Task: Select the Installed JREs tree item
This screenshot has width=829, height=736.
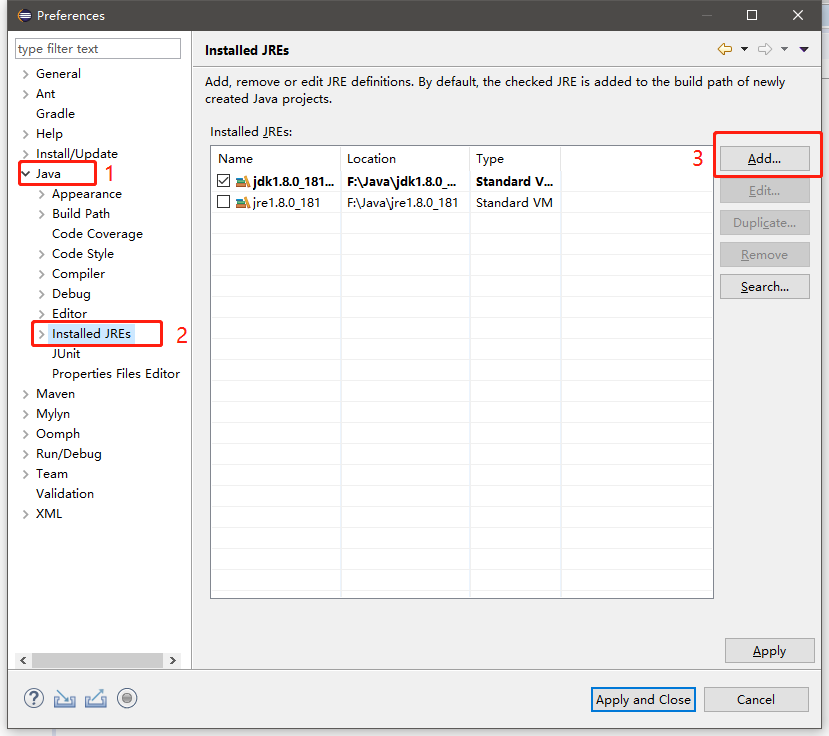Action: (91, 334)
